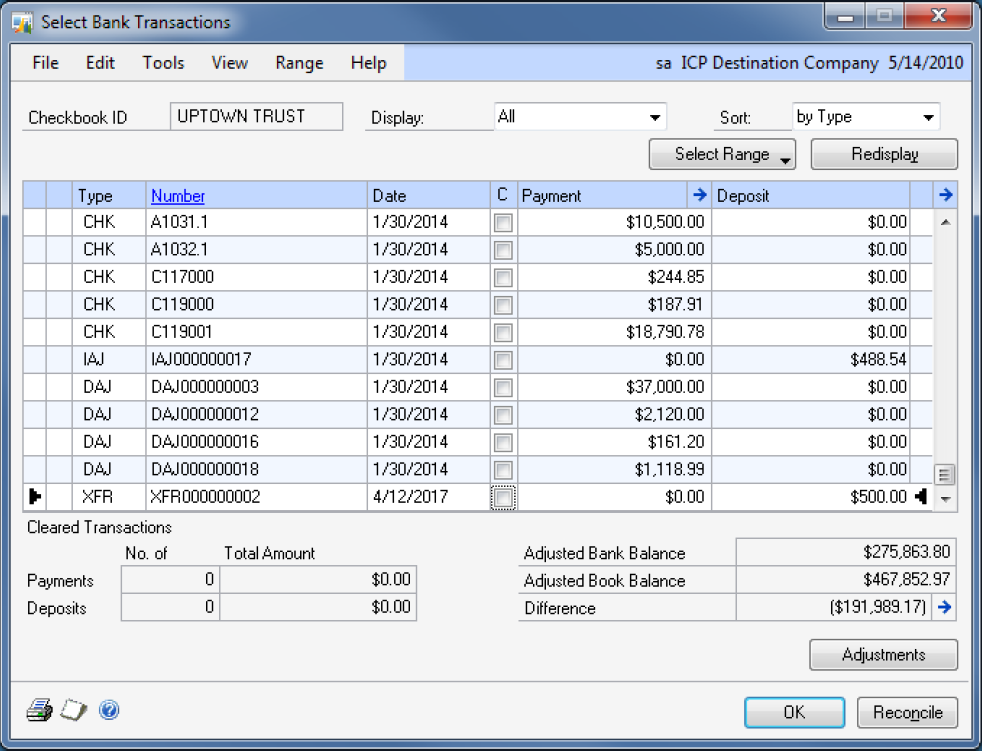Click blue arrow beside the Difference amount
This screenshot has width=982, height=752.
[945, 607]
